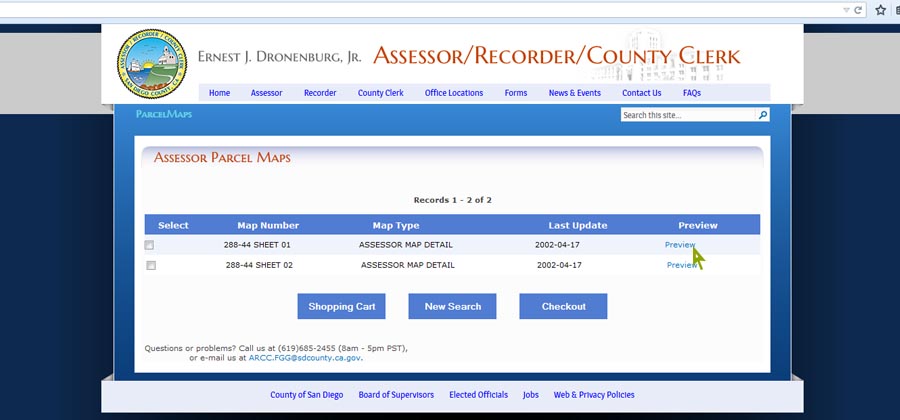Preview the SHEET 01 parcel map
Screen dimensions: 900x420
click(x=679, y=245)
